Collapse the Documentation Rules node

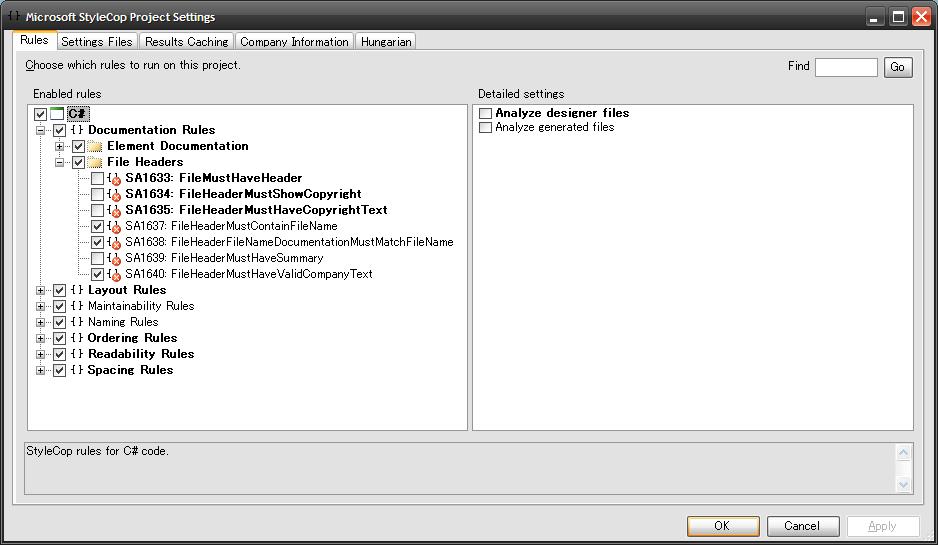pyautogui.click(x=40, y=130)
